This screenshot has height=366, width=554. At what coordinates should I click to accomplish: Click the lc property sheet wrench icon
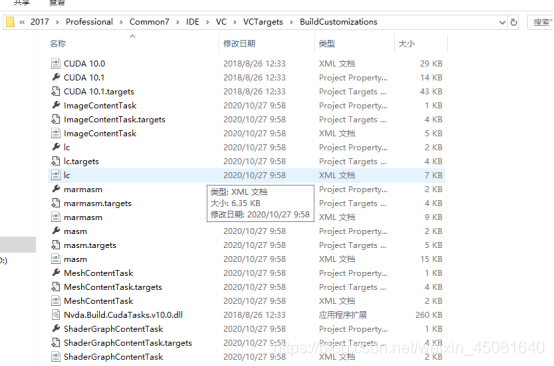point(55,147)
